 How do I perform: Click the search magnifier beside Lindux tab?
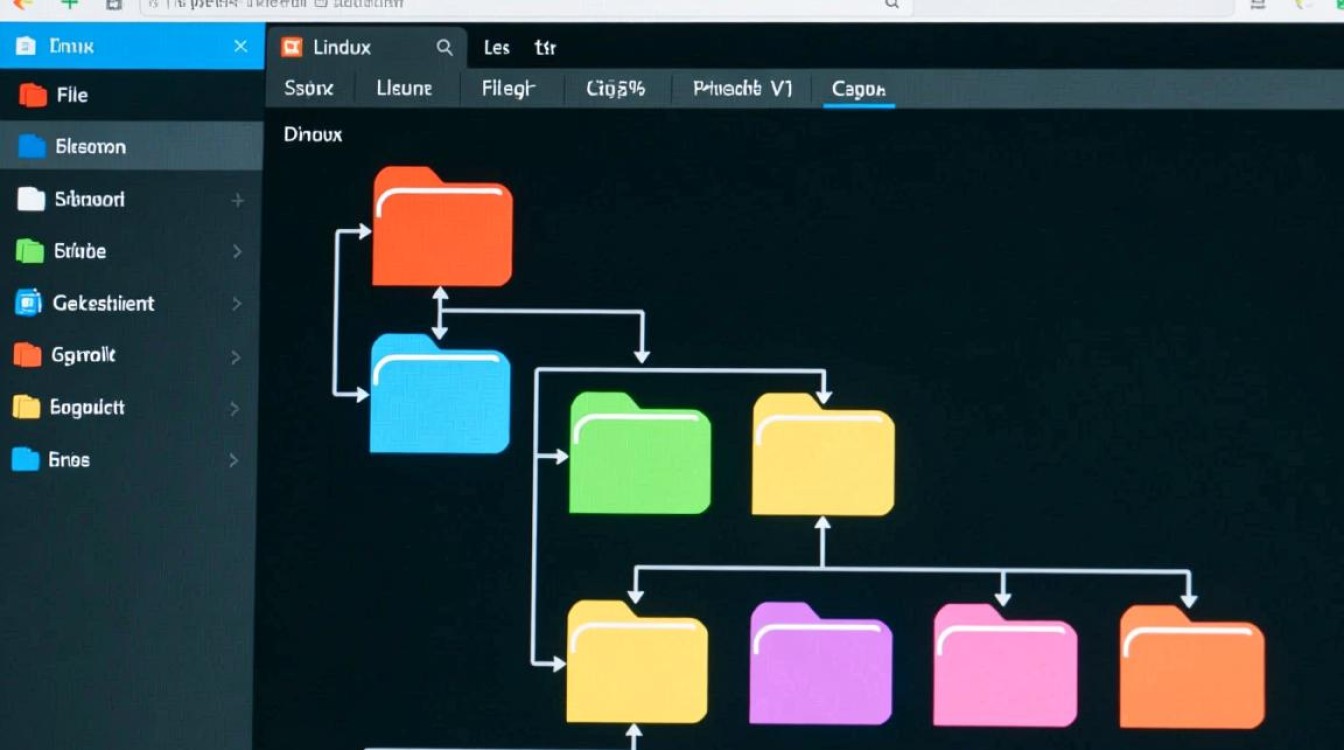(x=445, y=47)
